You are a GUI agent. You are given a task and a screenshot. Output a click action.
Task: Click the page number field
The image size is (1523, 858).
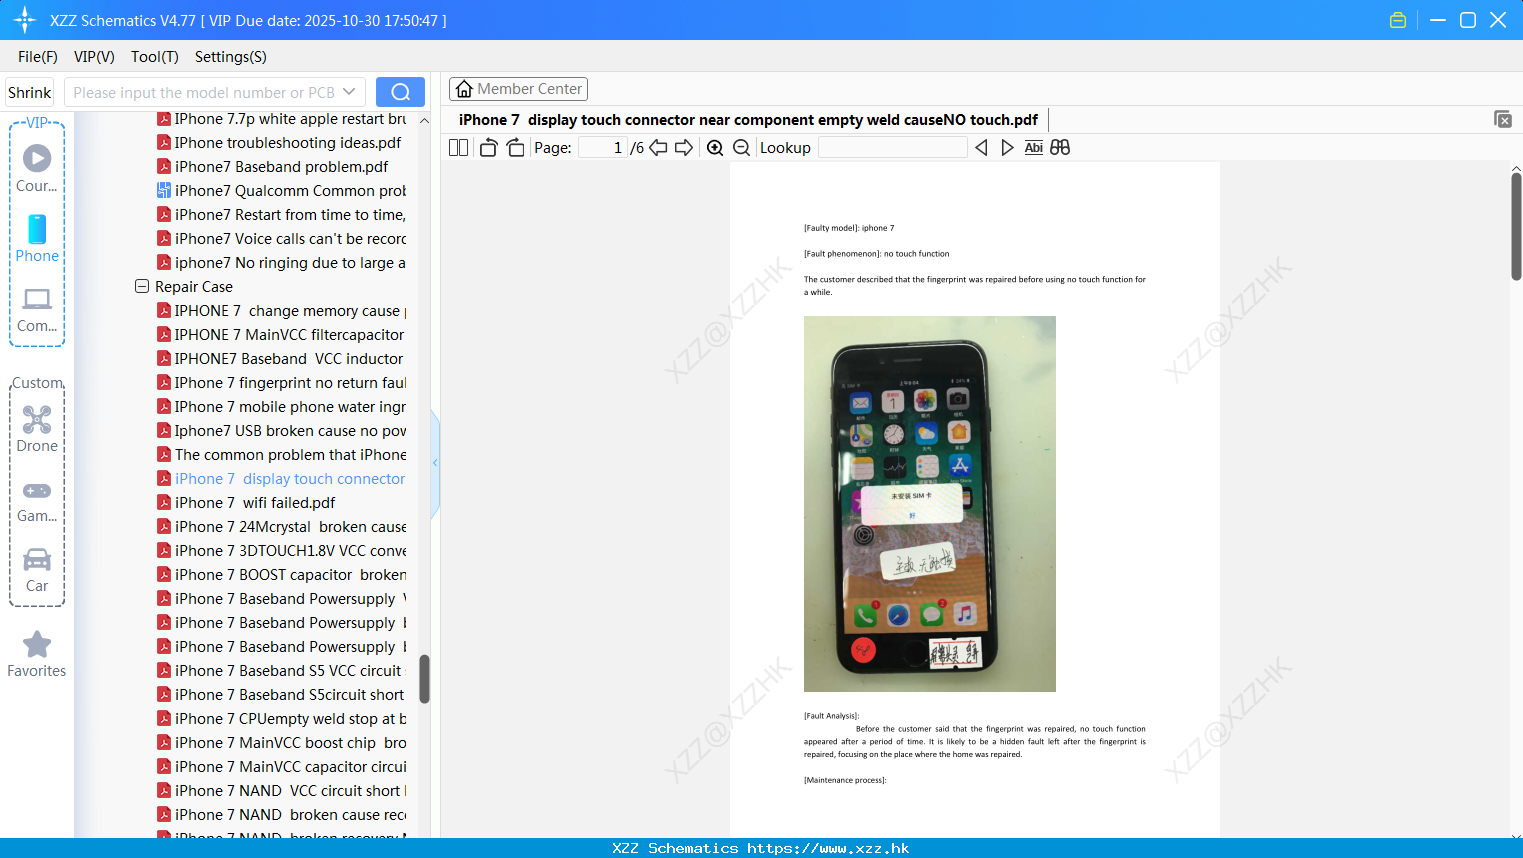click(602, 148)
